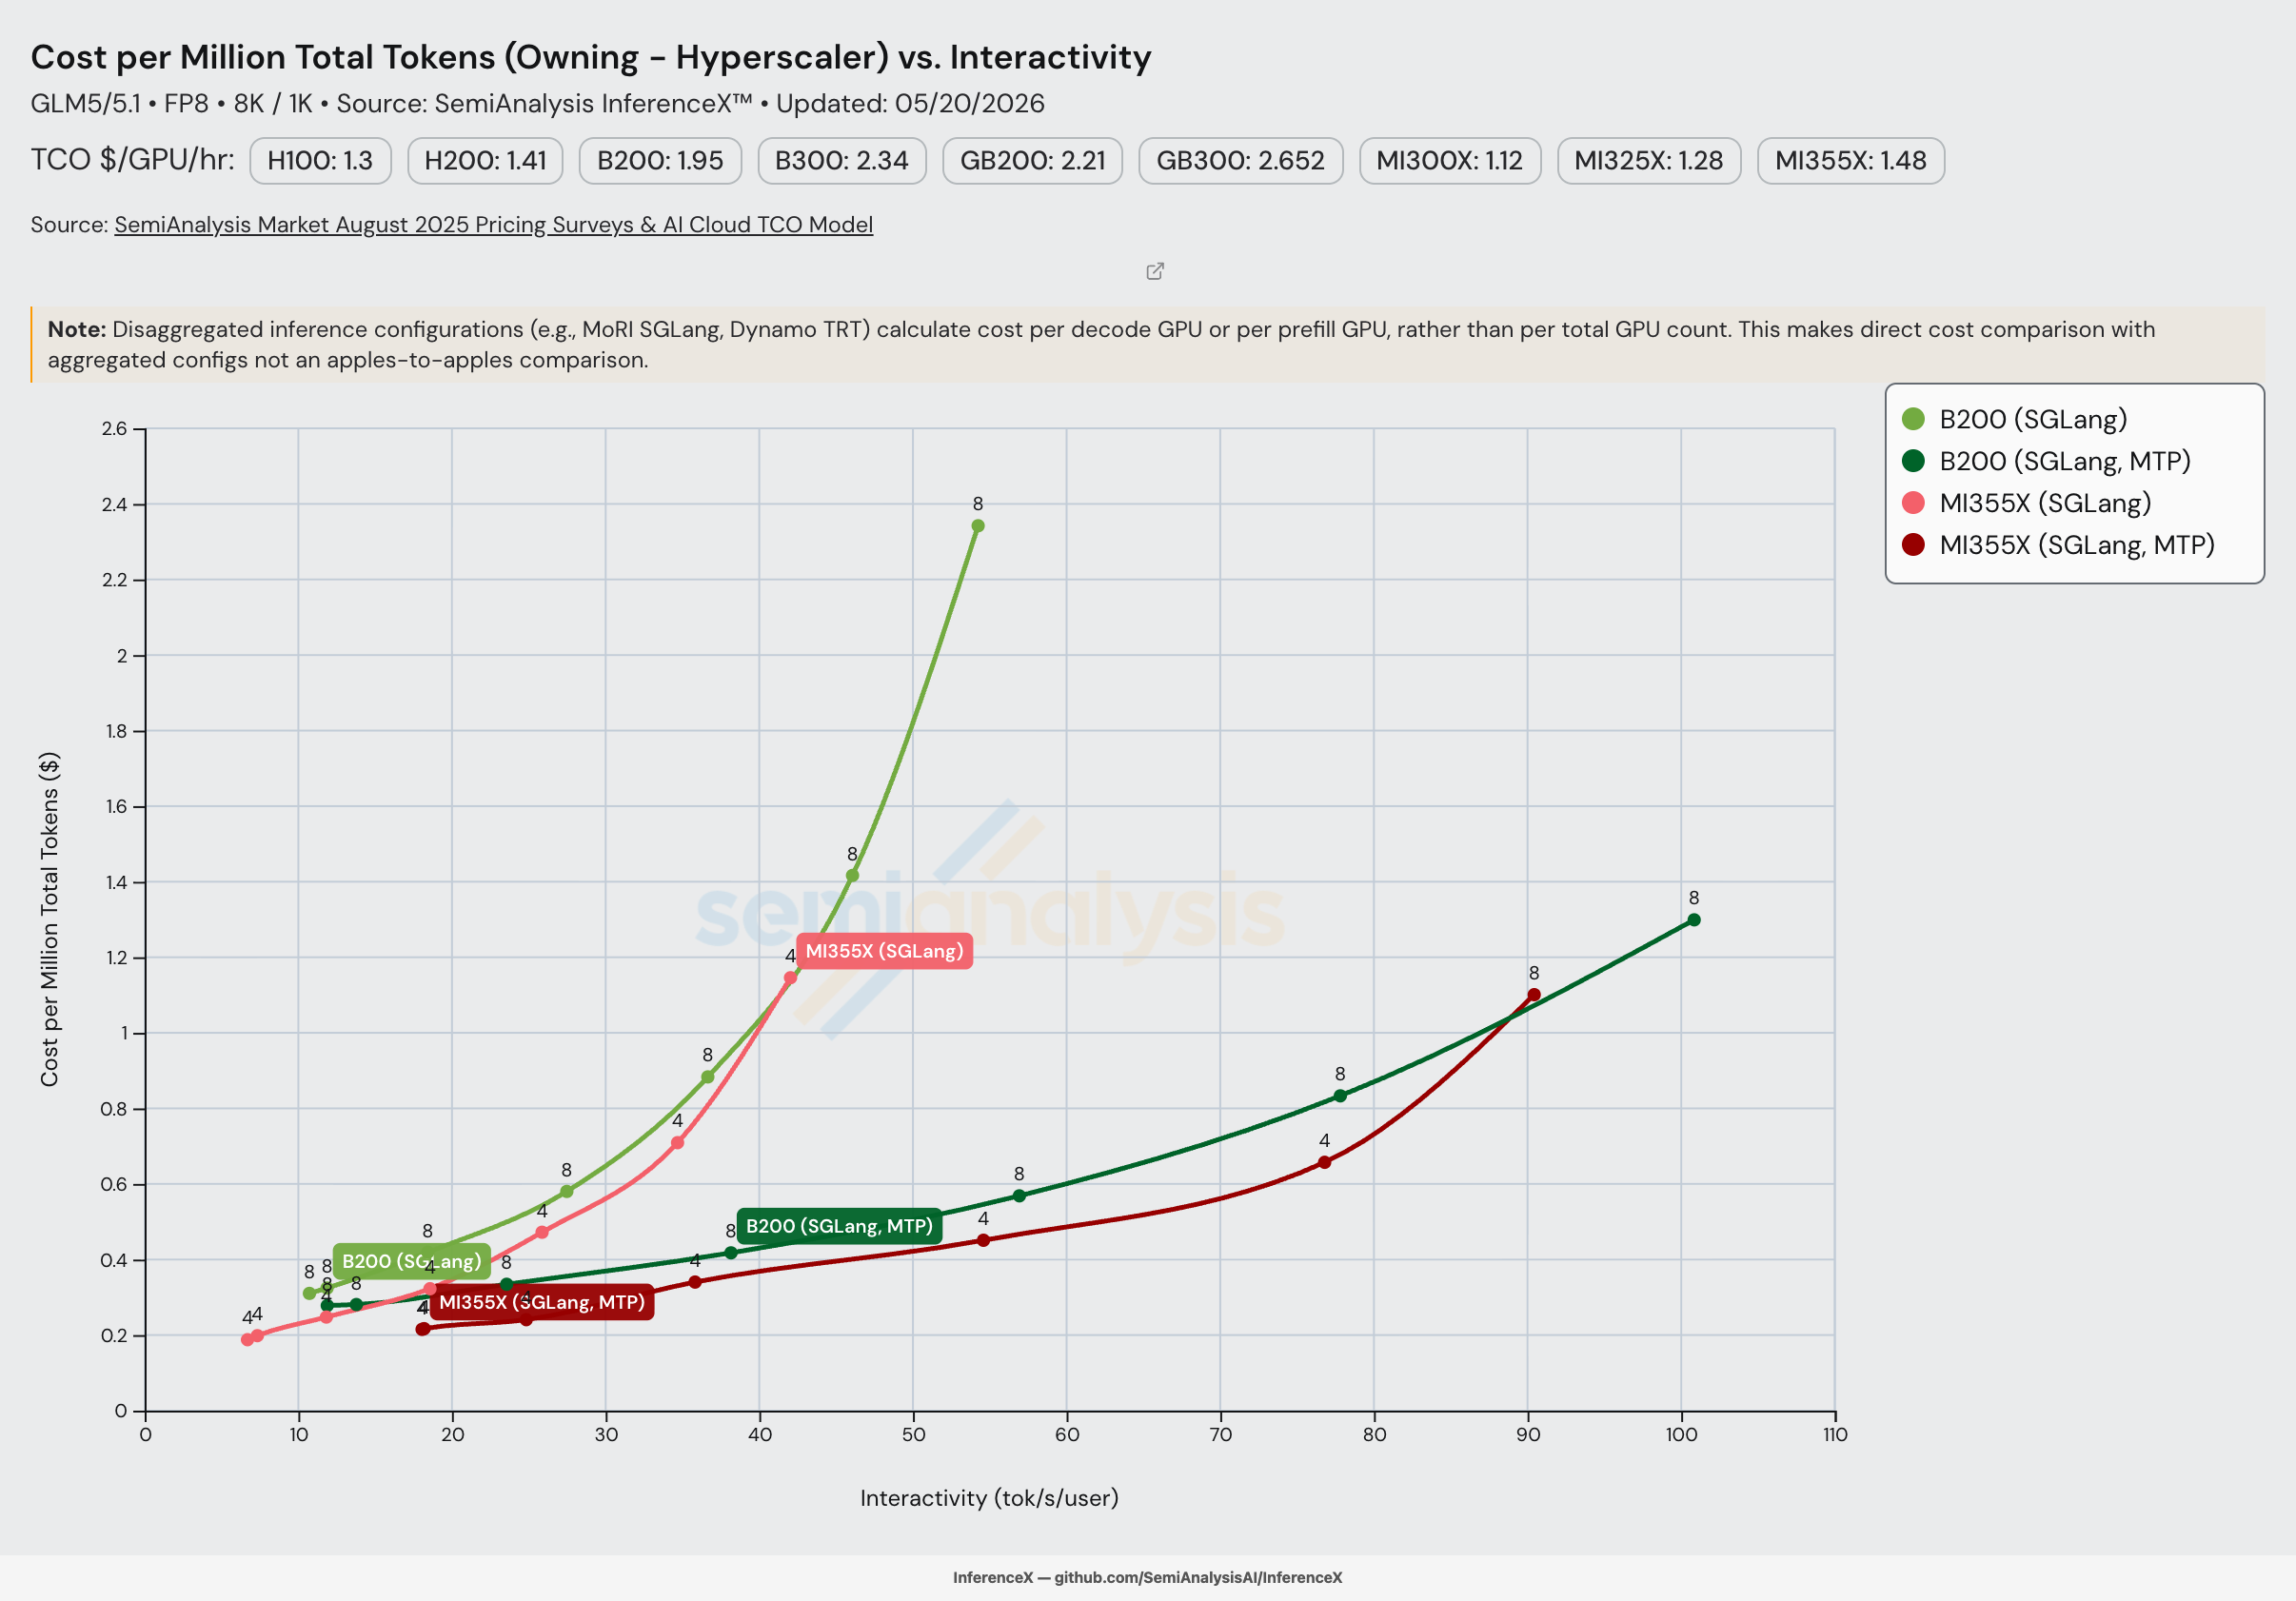Open the external link icon above the note

pos(1155,271)
